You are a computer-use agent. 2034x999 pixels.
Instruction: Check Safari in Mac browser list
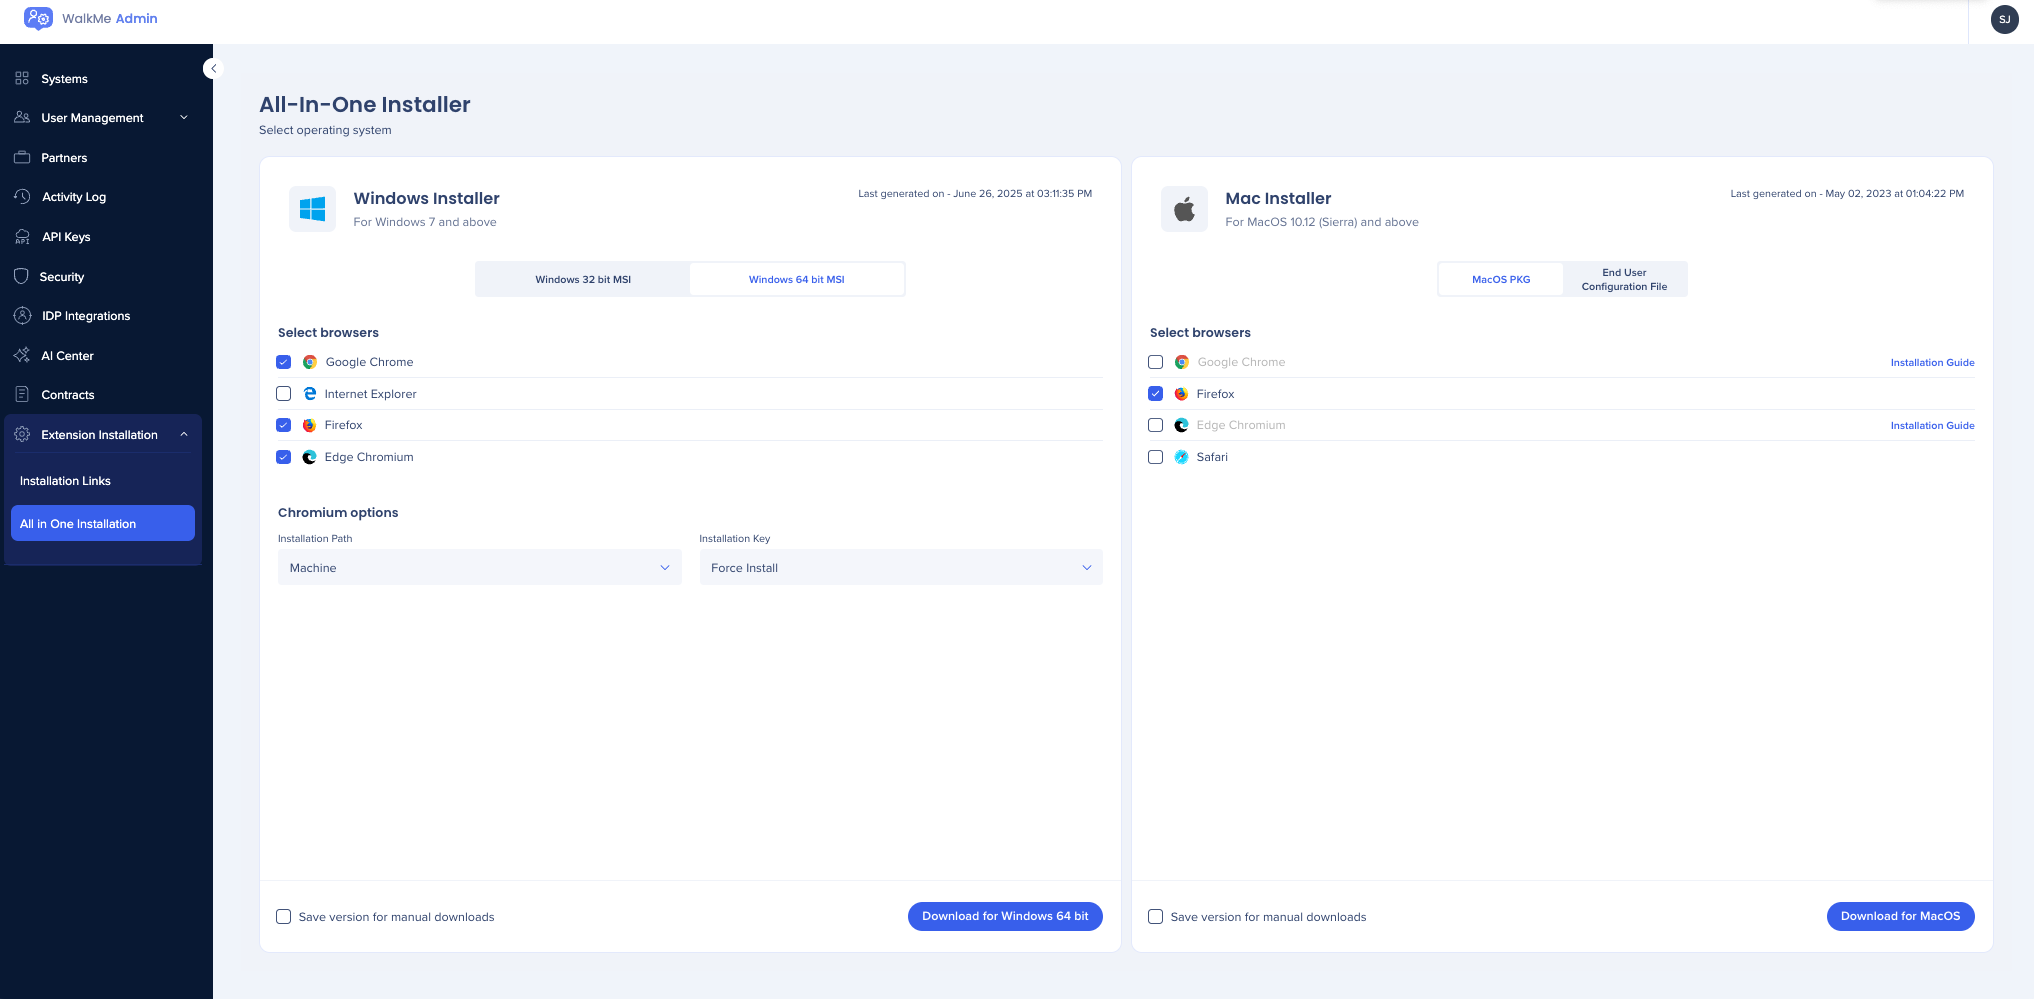1156,457
